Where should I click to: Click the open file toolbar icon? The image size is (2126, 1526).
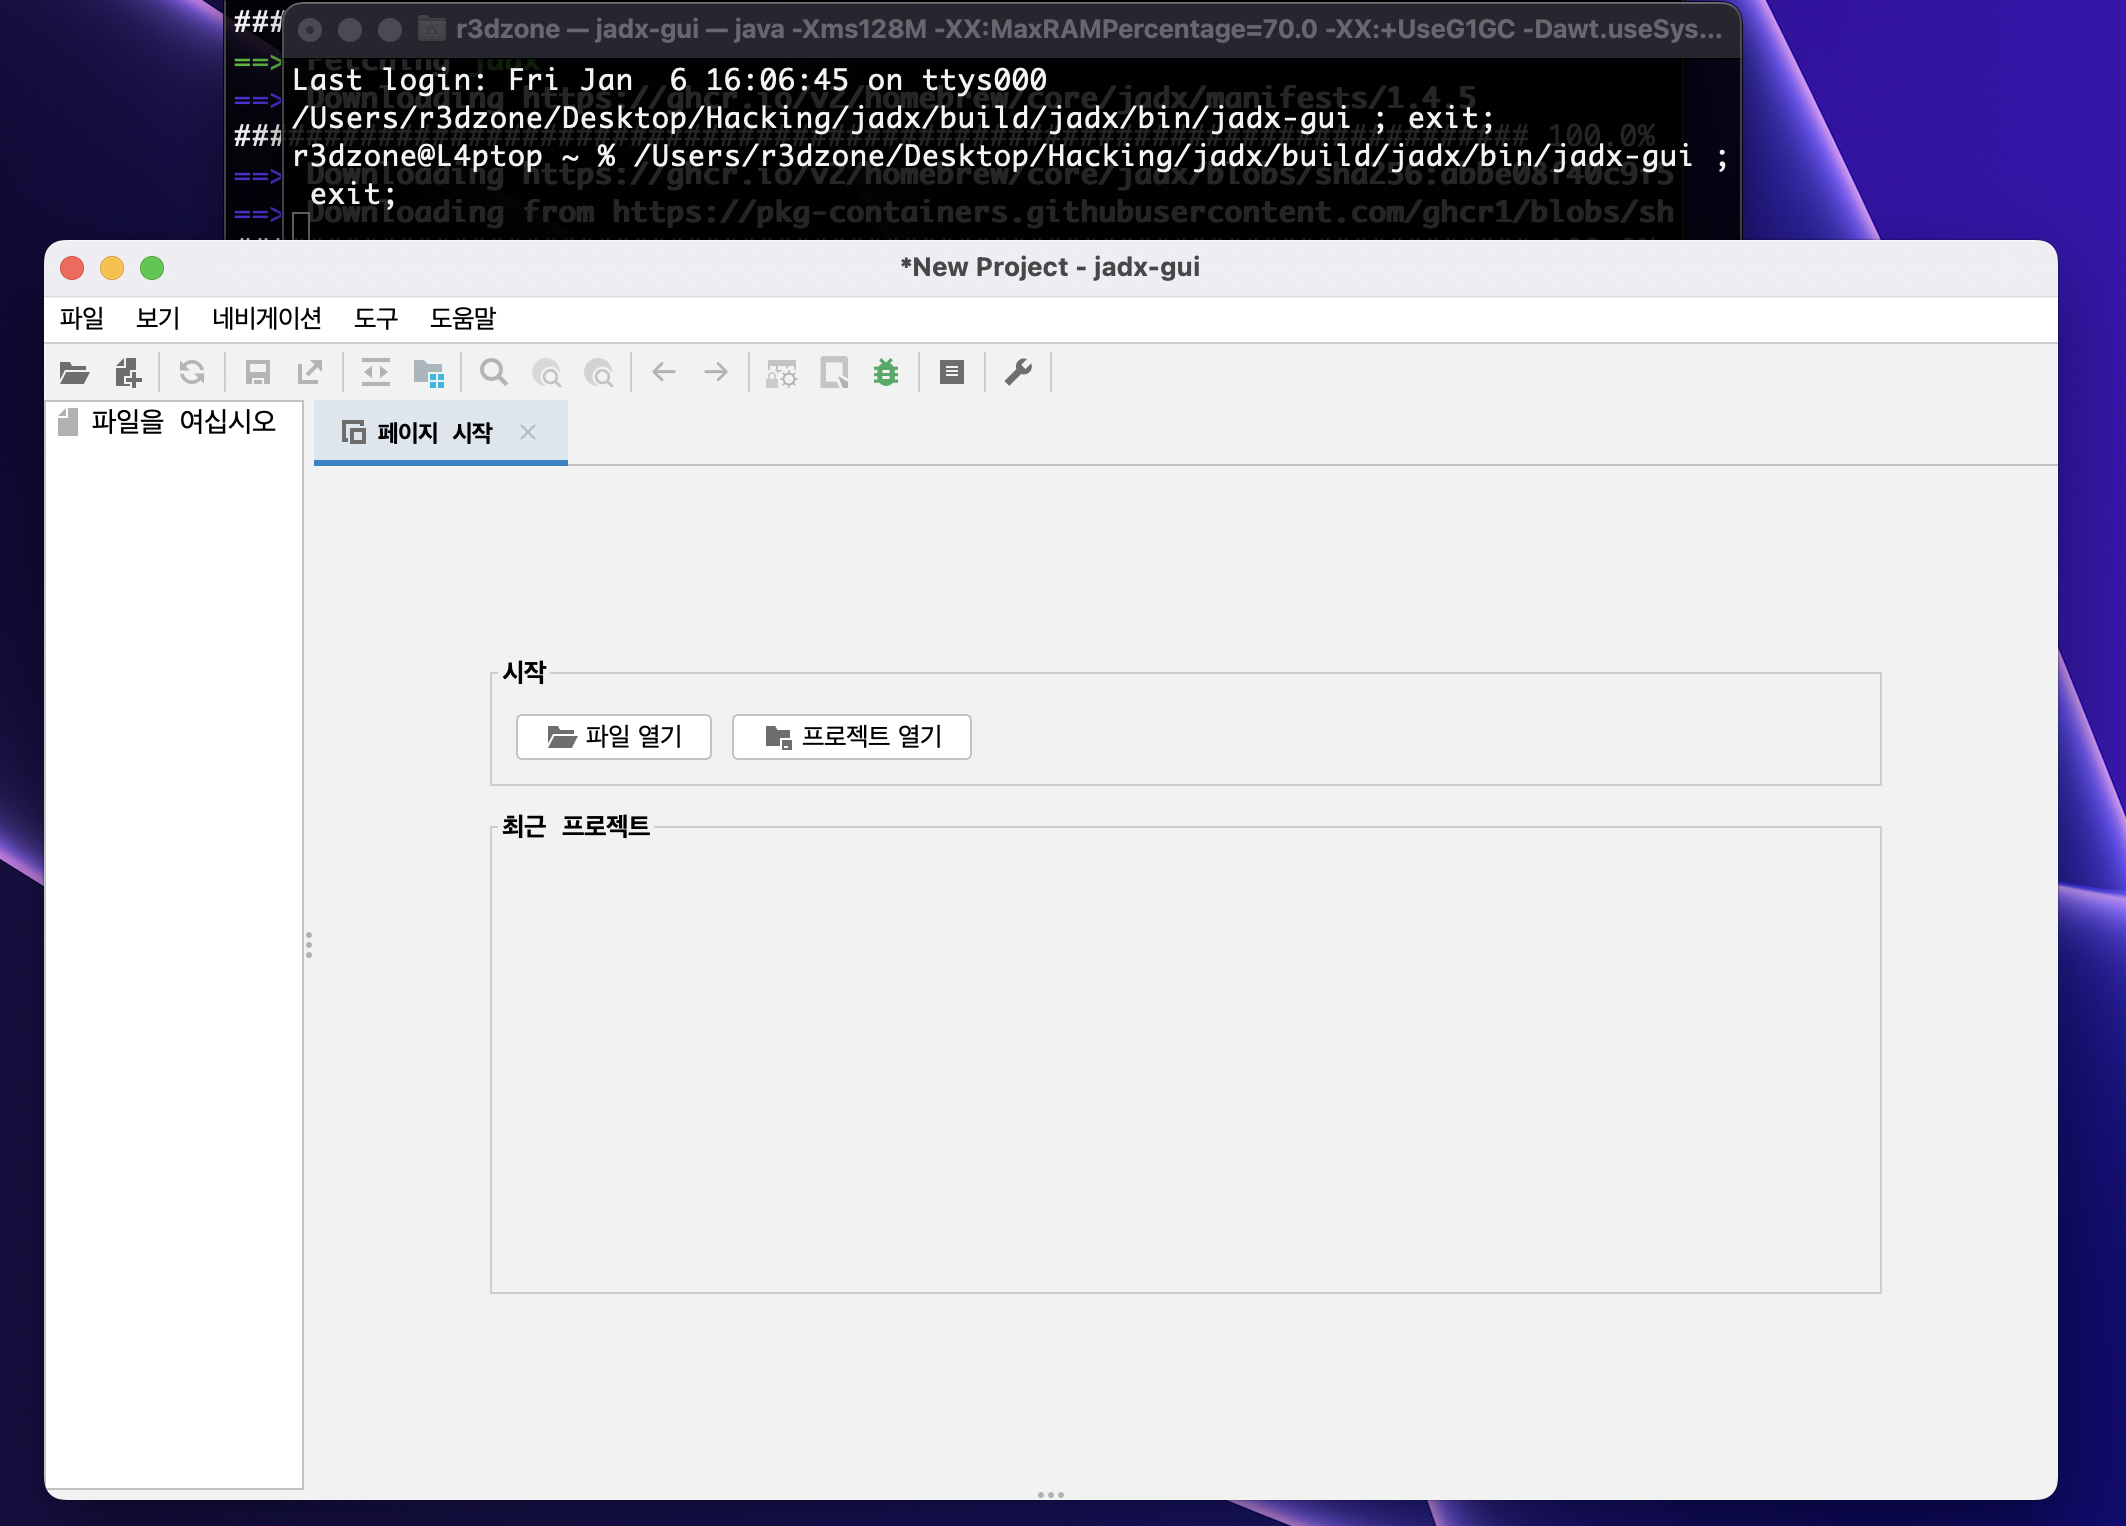74,373
